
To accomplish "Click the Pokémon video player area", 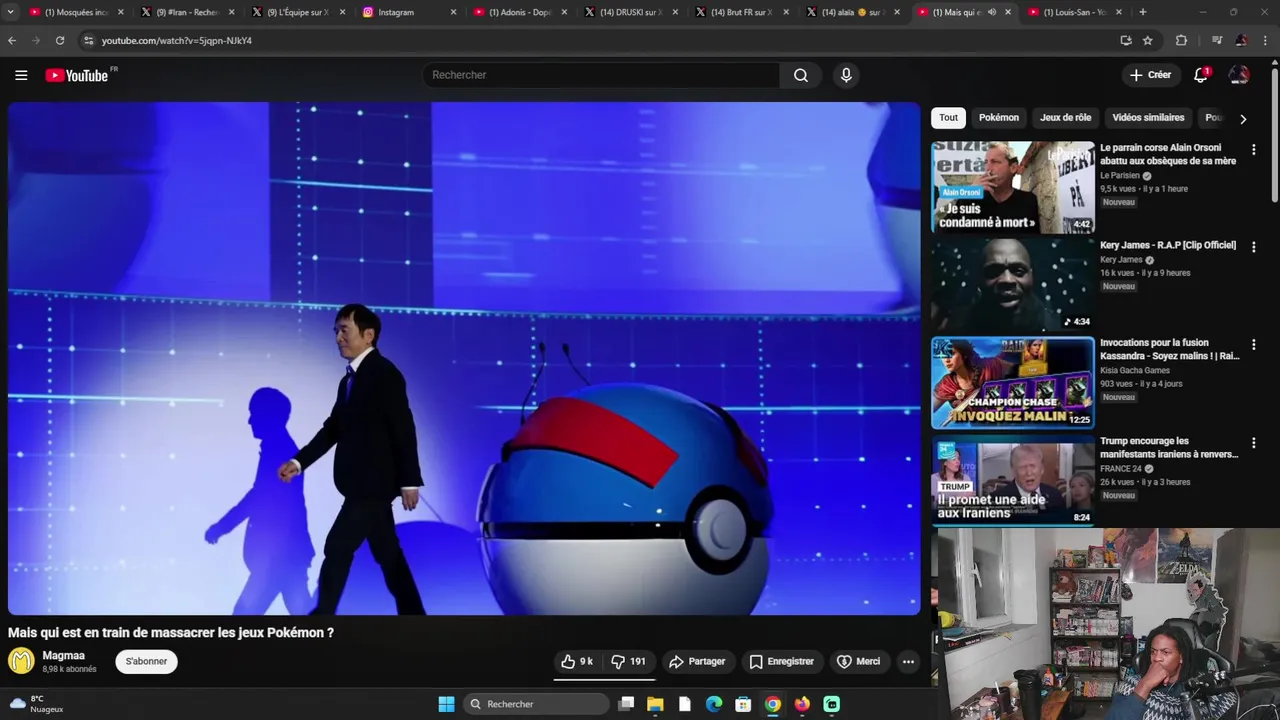I will [464, 358].
